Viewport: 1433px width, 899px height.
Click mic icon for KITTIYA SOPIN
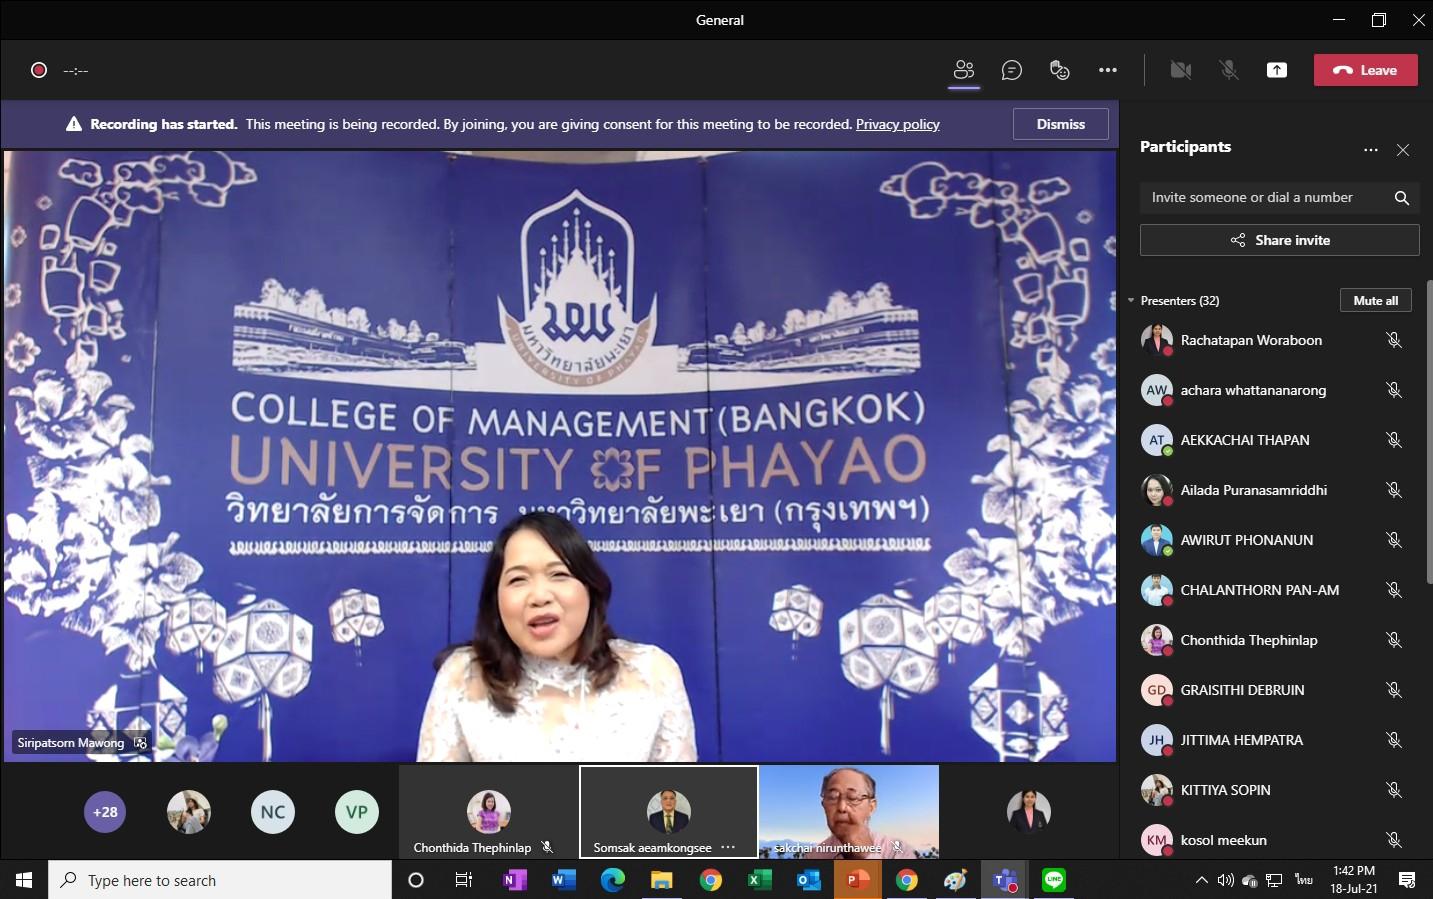pos(1394,790)
